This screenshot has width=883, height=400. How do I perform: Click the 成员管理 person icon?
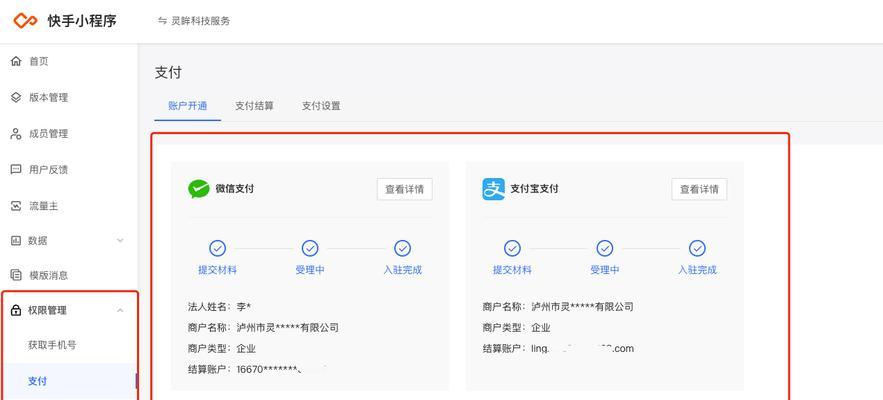[16, 134]
